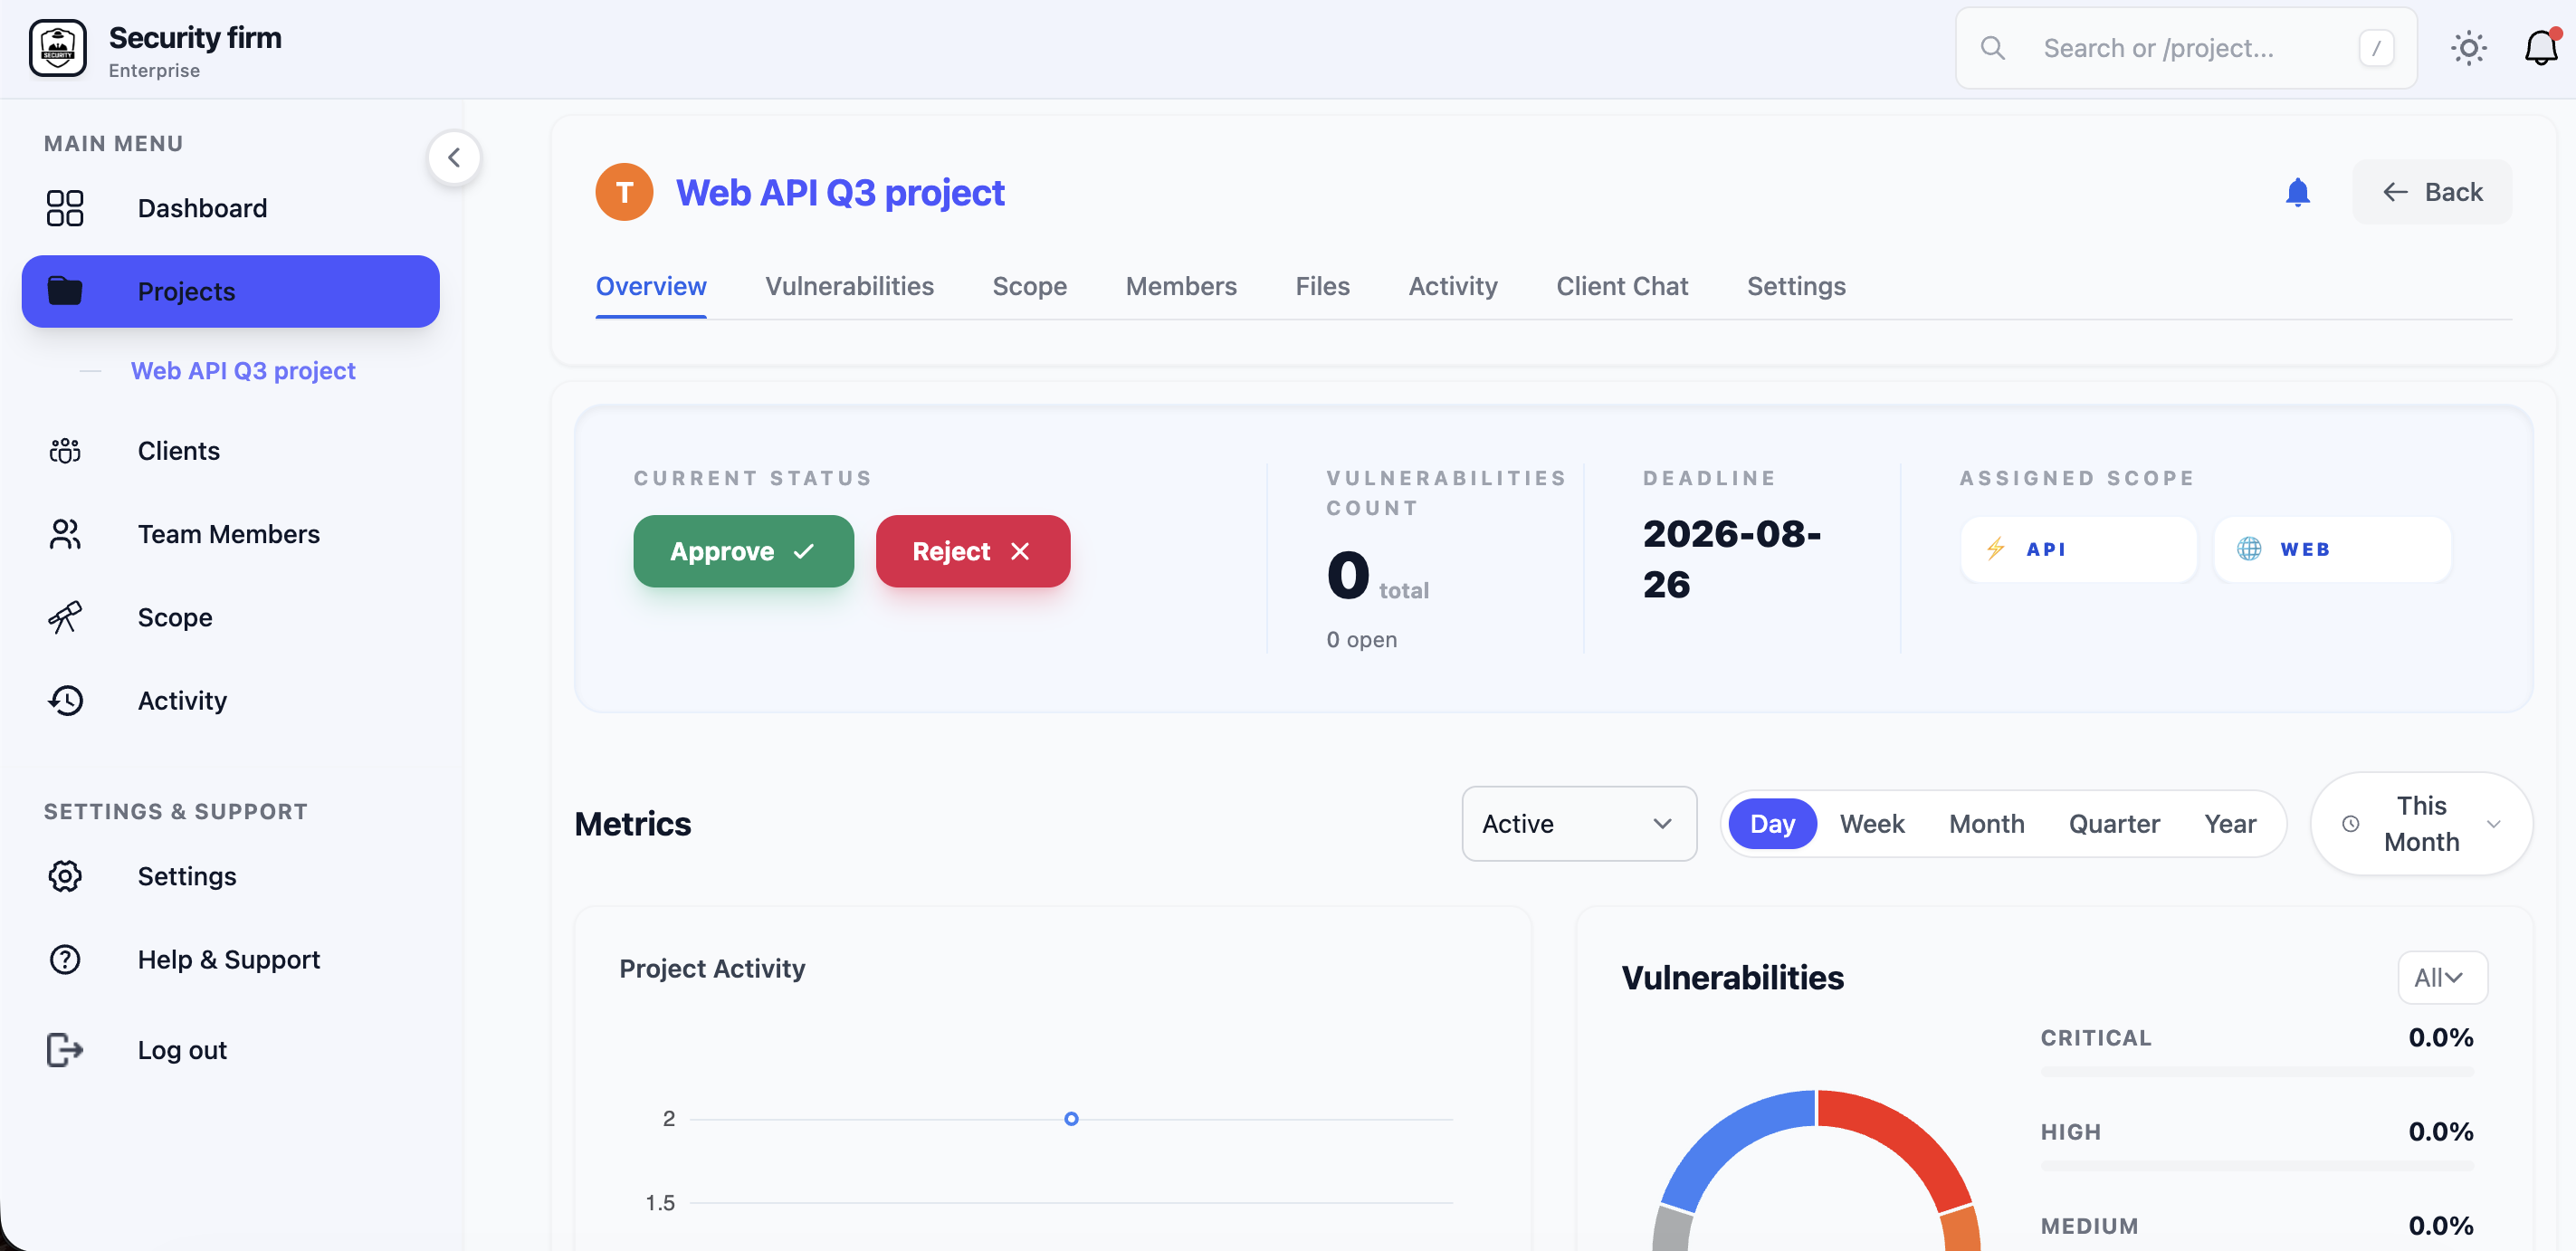Click the Clients group icon
Viewport: 2576px width, 1251px height.
(65, 451)
